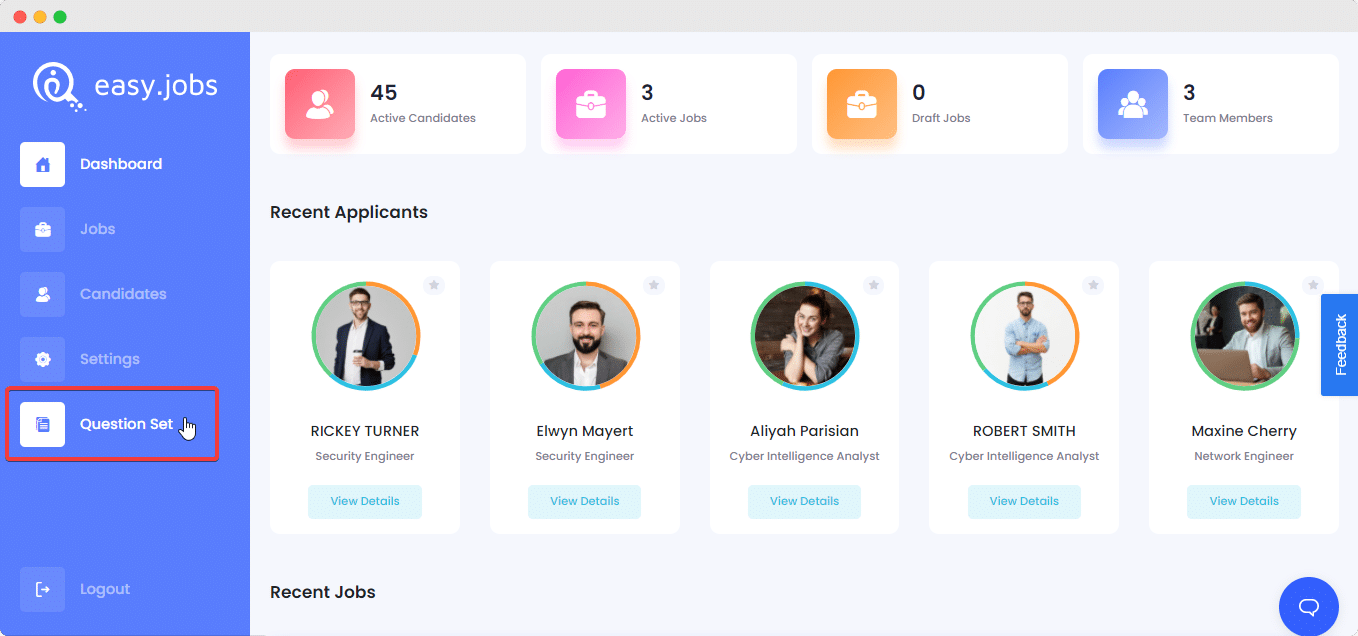Mark Maxine Cherry as favorite with the star

[x=1313, y=285]
